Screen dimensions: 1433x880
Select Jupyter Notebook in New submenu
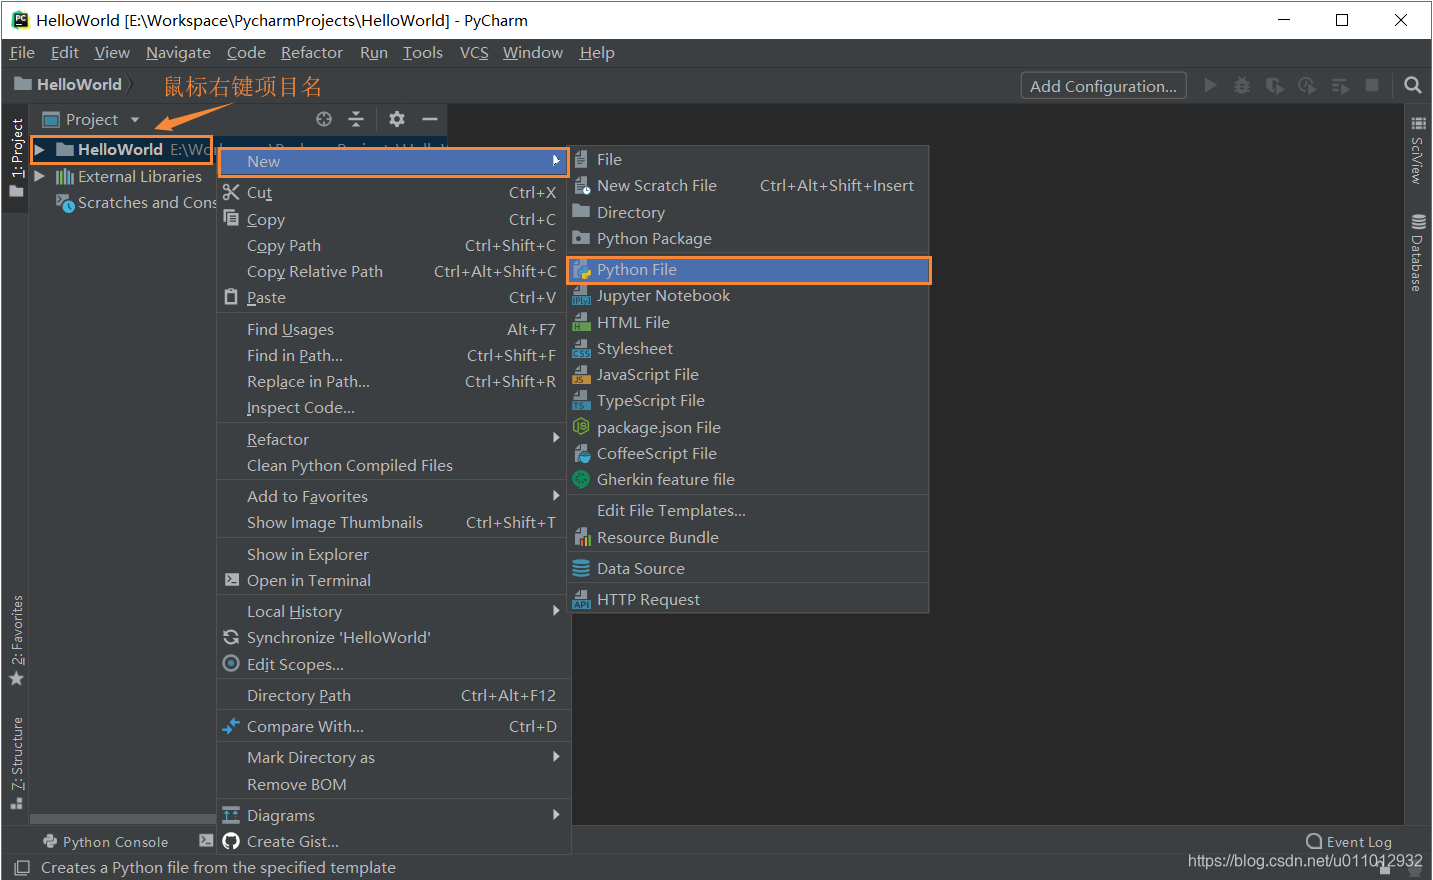[748, 296]
